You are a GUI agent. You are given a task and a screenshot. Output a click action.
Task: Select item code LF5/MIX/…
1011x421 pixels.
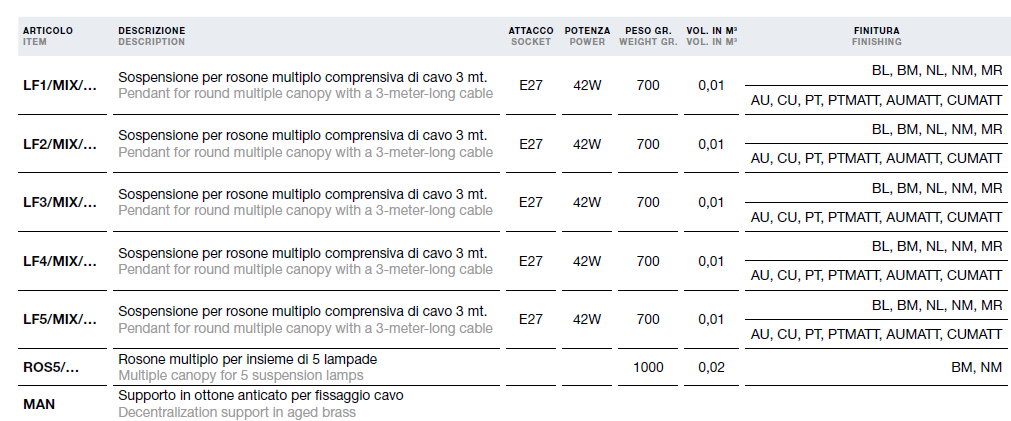click(60, 320)
